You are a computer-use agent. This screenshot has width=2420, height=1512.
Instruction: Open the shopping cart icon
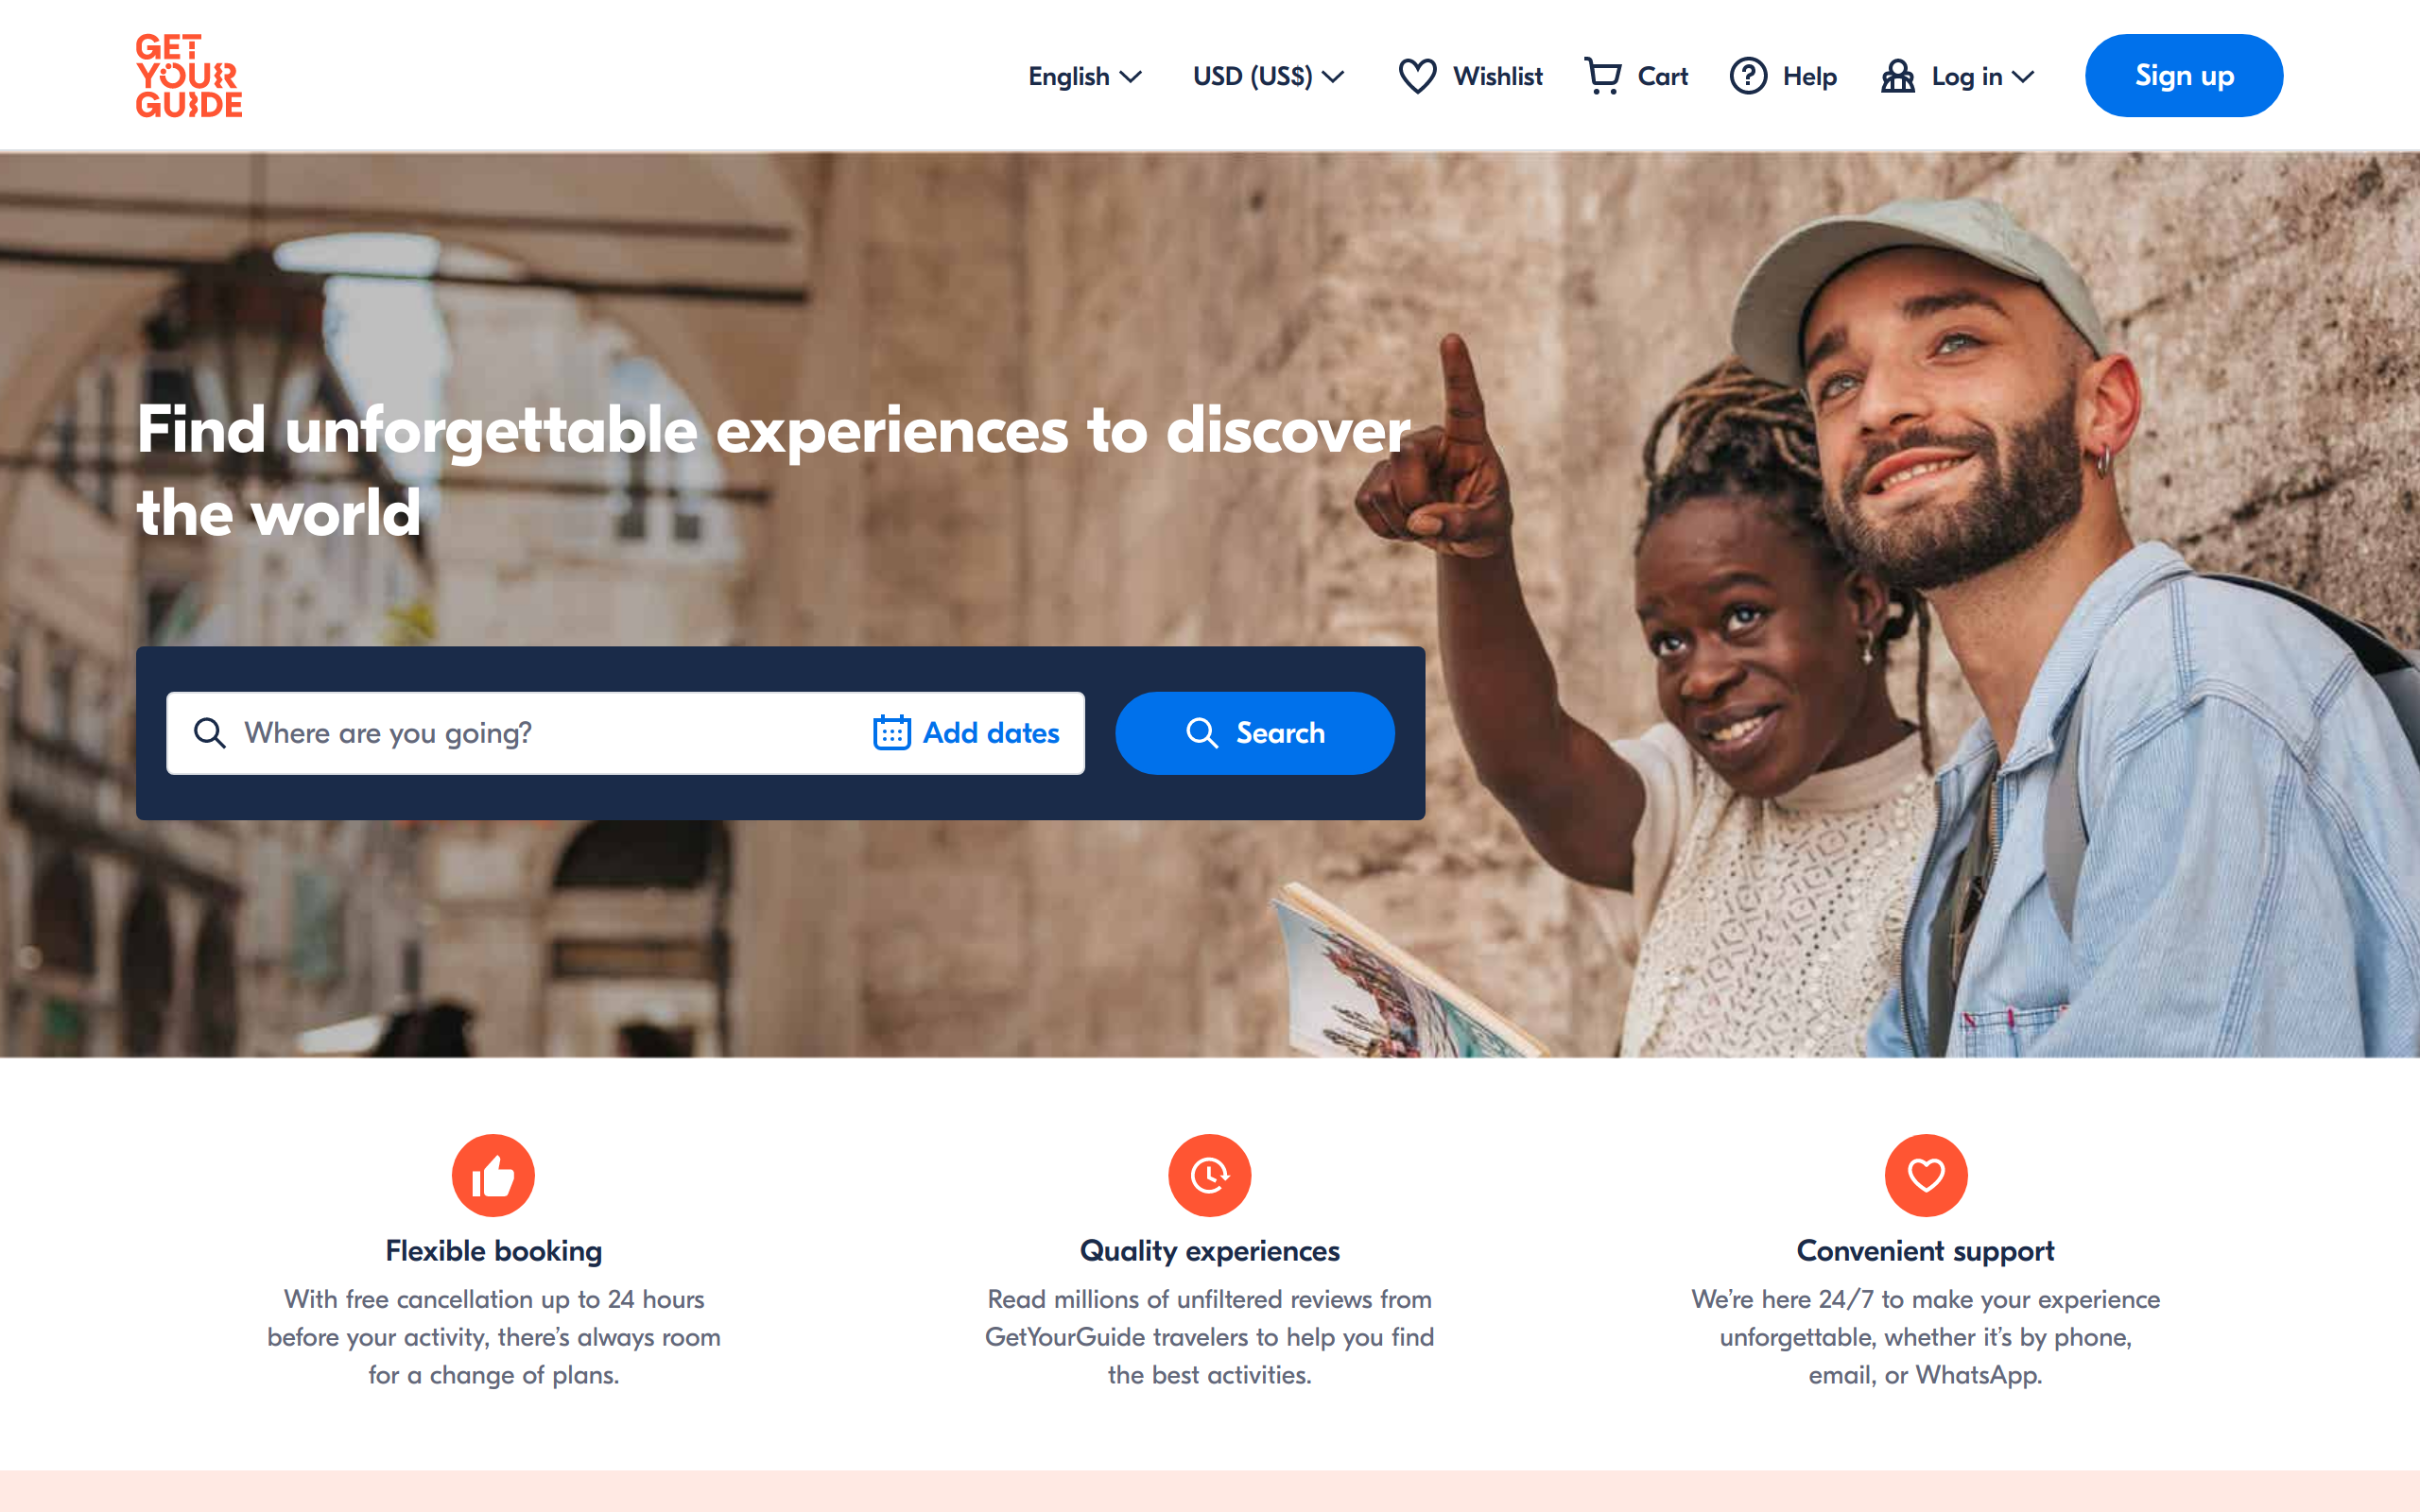[1603, 76]
